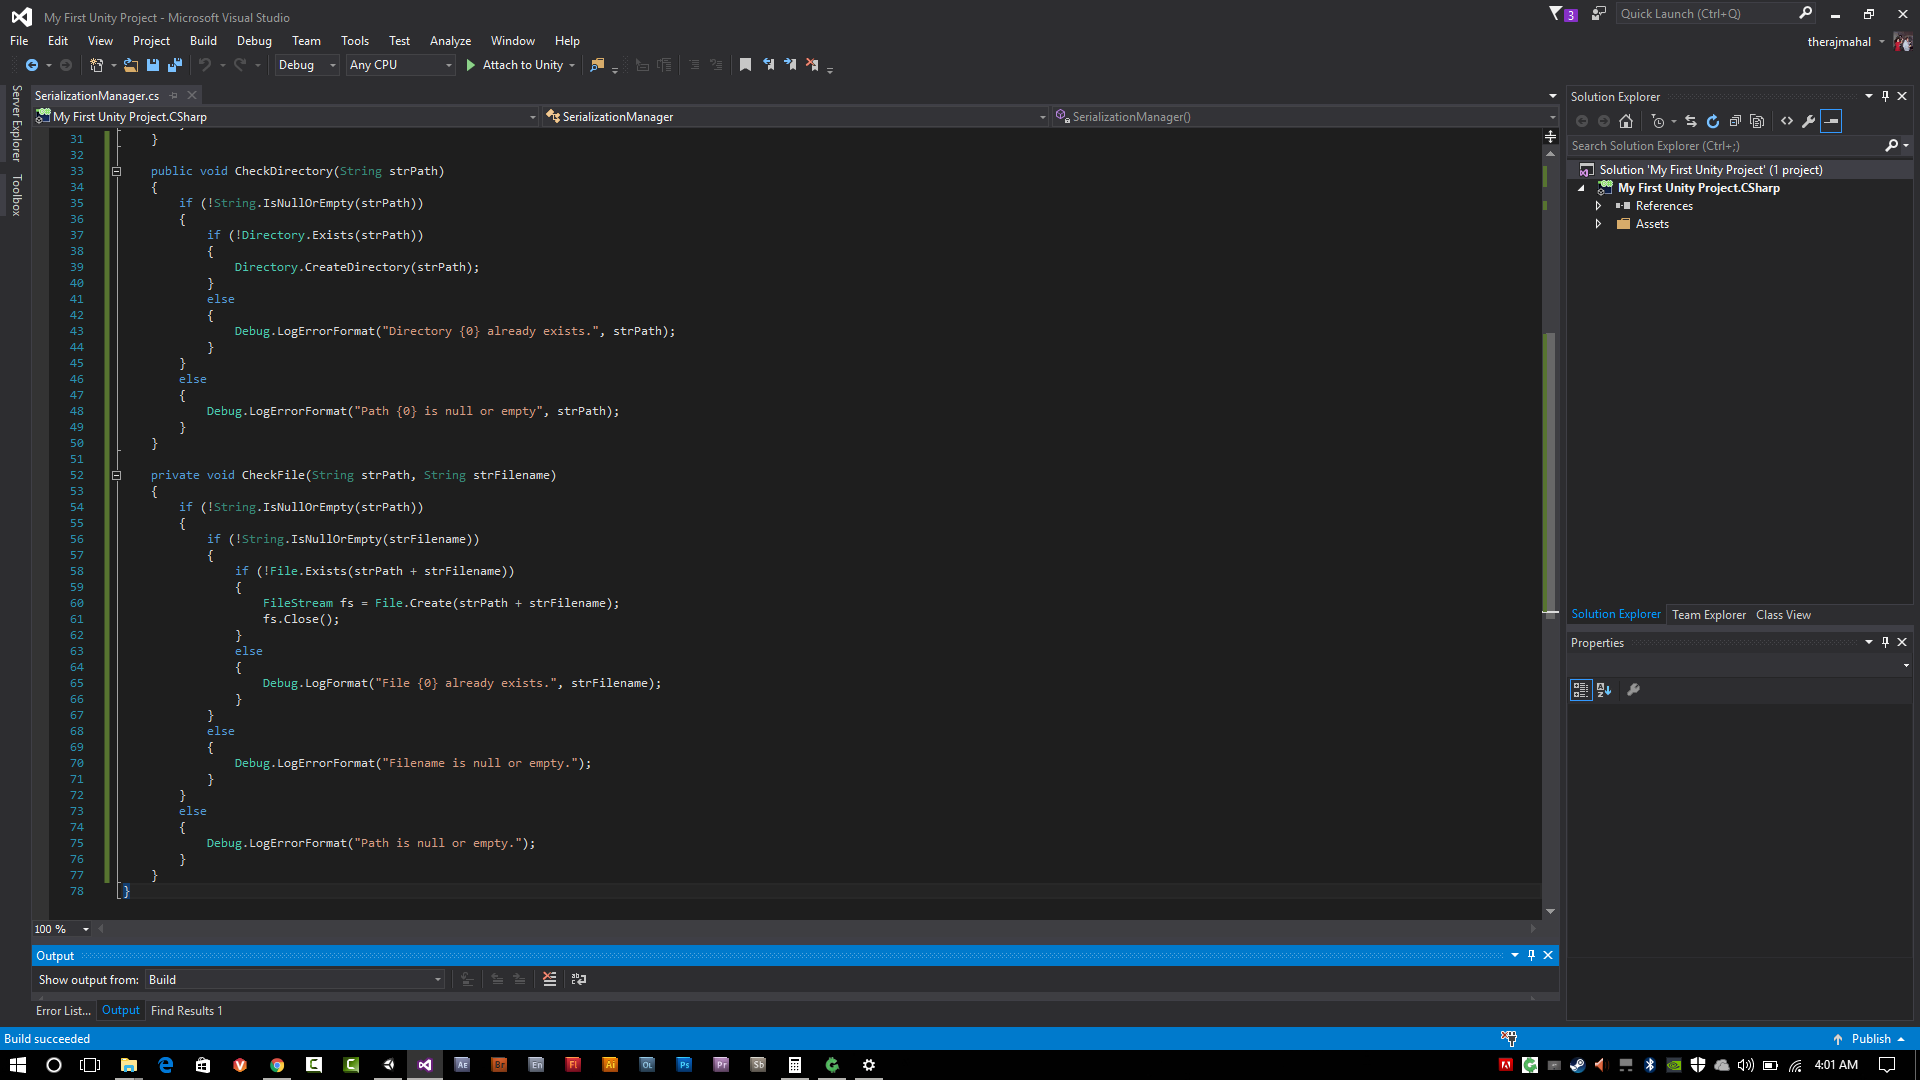Viewport: 1920px width, 1080px height.
Task: Click the Find in Files icon
Action: [597, 65]
